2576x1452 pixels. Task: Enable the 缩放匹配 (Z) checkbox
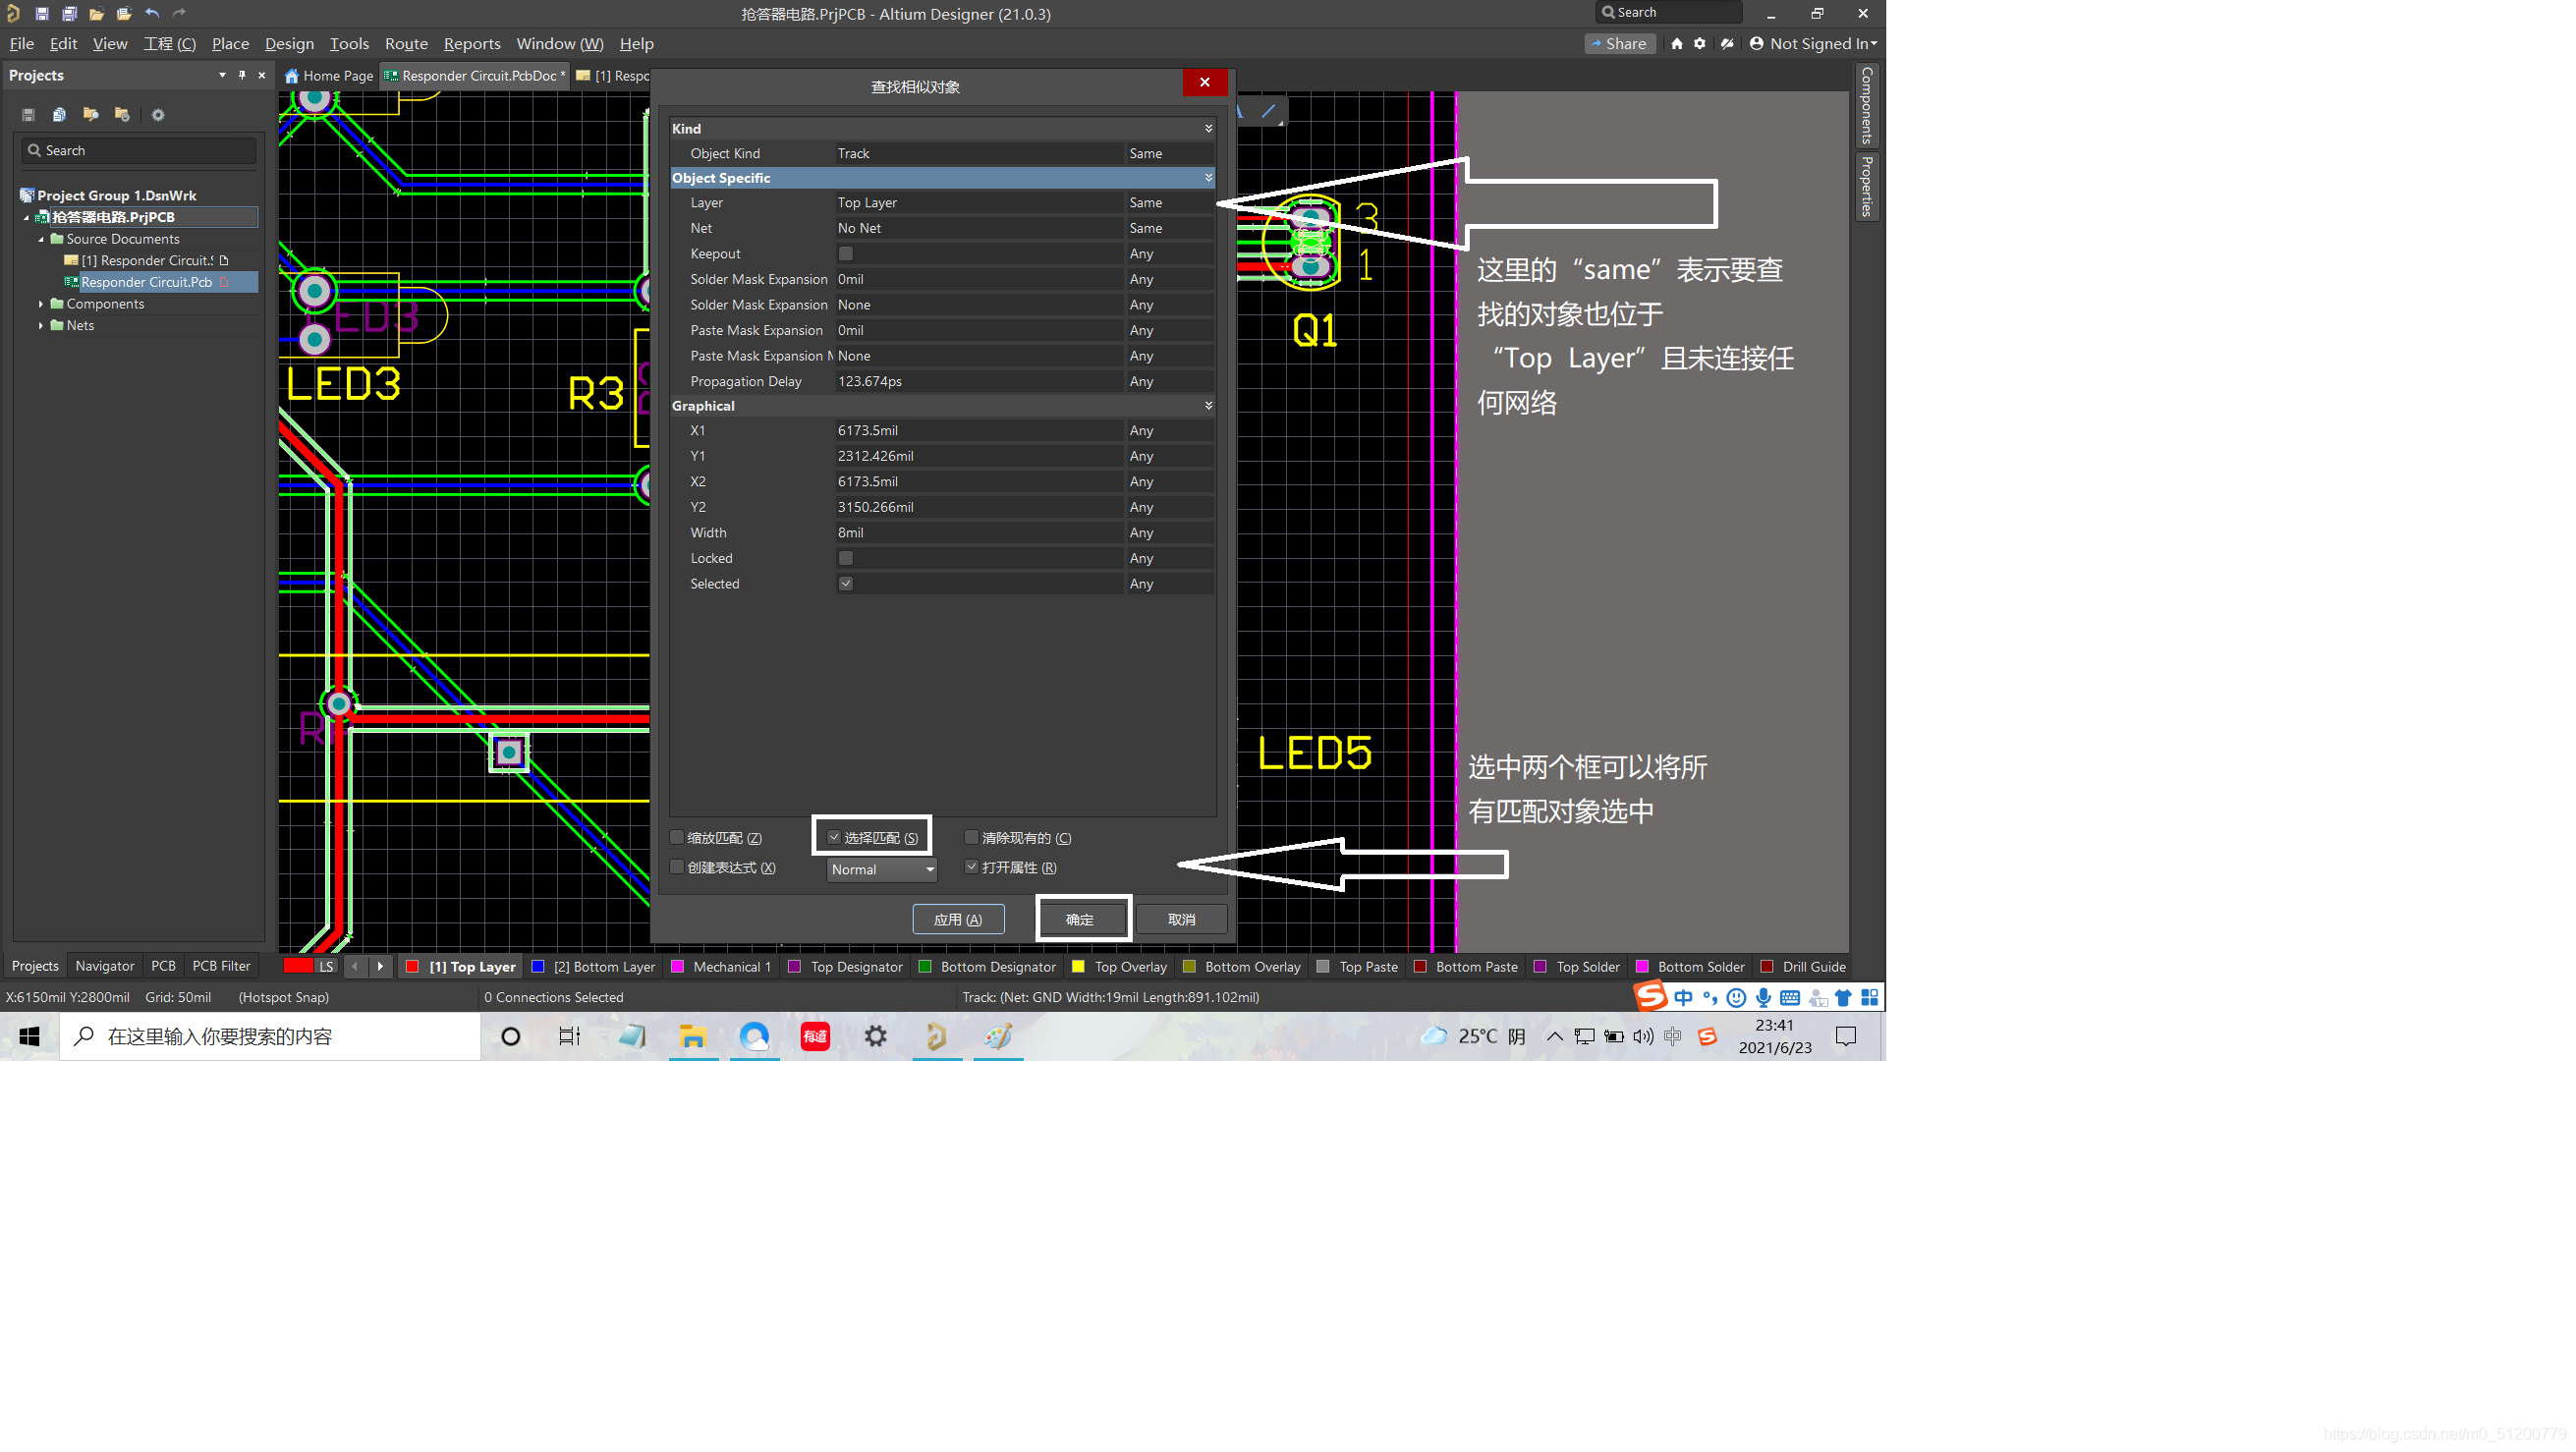(x=677, y=837)
